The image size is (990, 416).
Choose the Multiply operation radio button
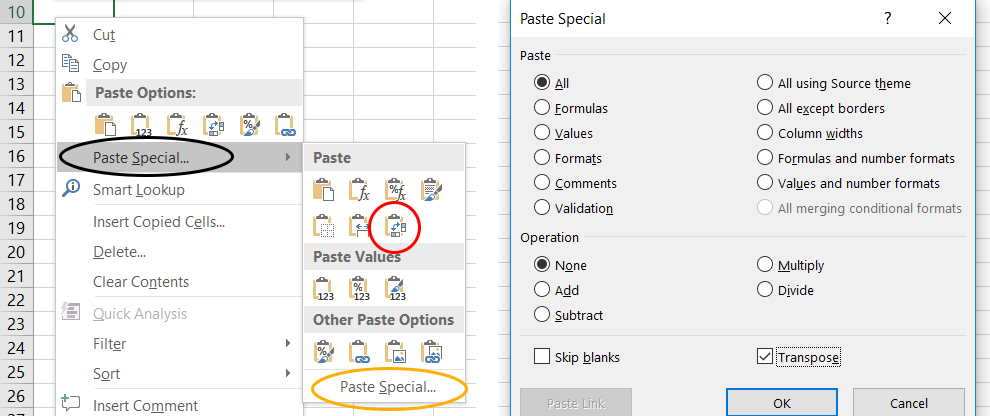click(765, 265)
